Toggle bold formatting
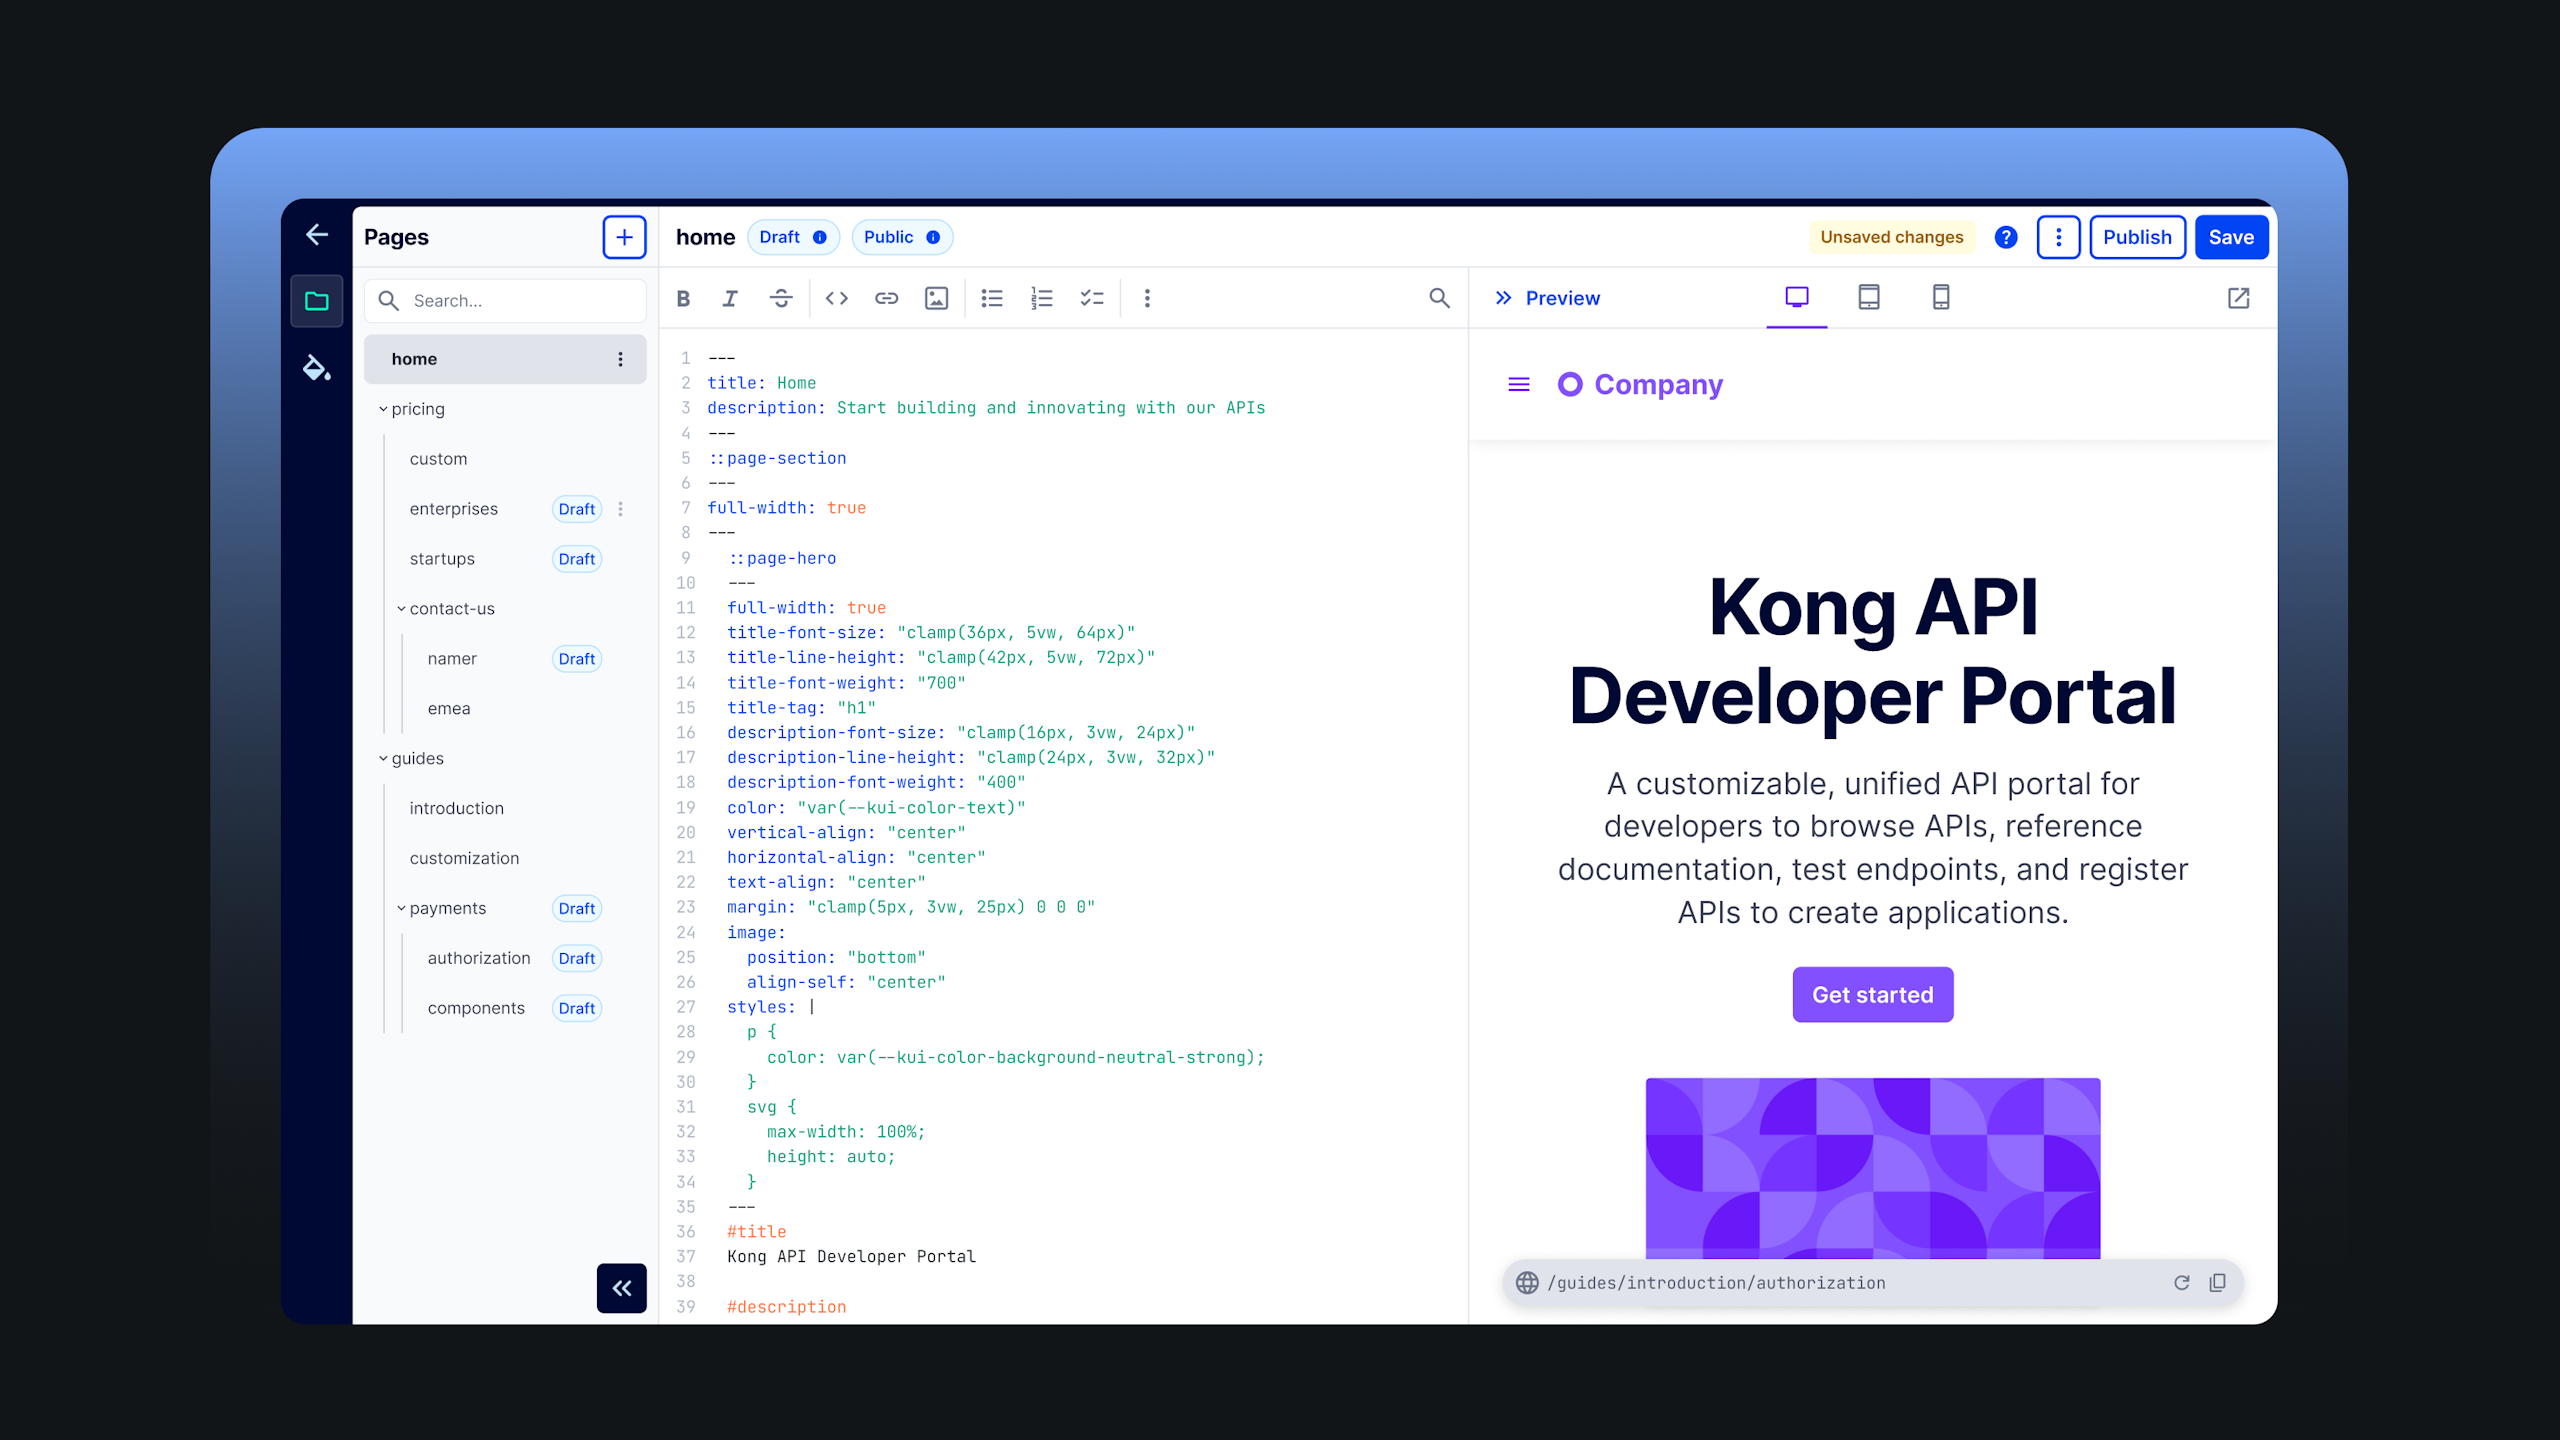 [684, 298]
